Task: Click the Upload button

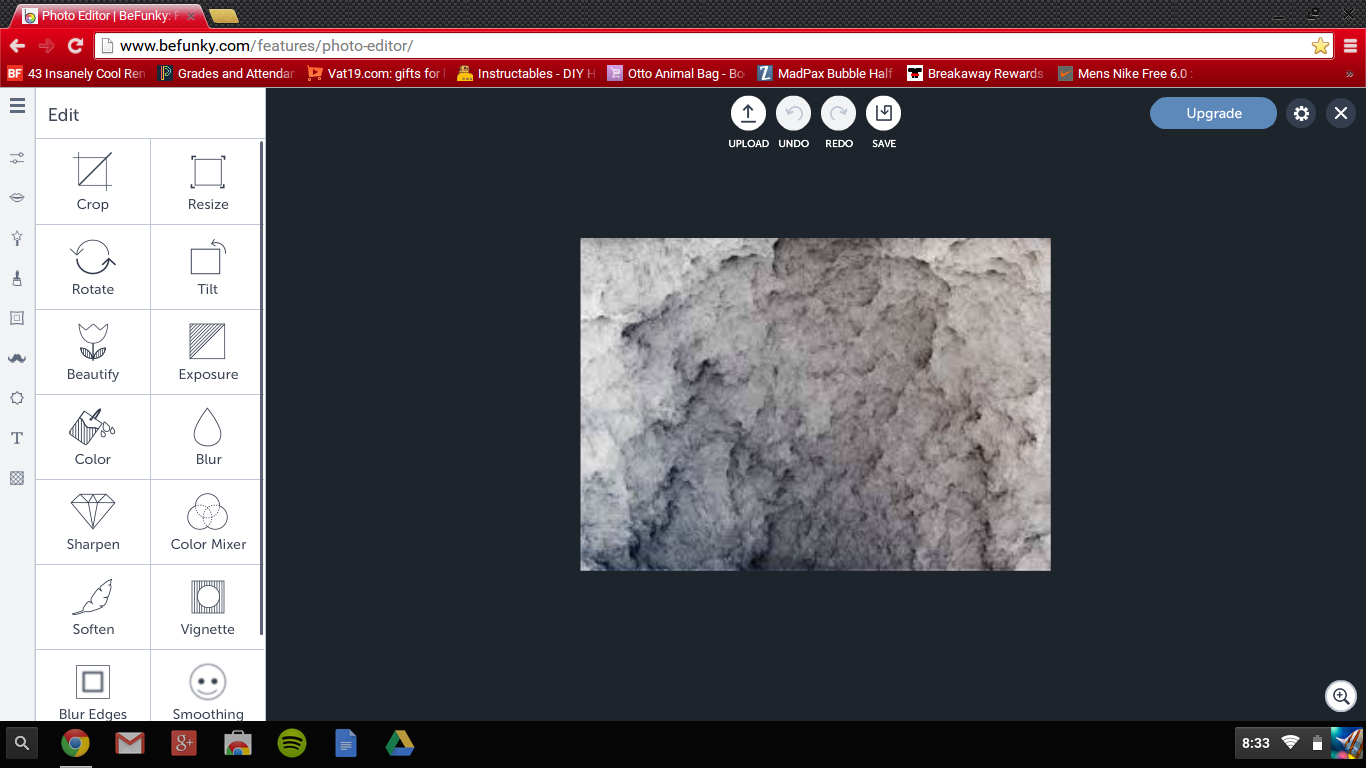Action: click(748, 114)
